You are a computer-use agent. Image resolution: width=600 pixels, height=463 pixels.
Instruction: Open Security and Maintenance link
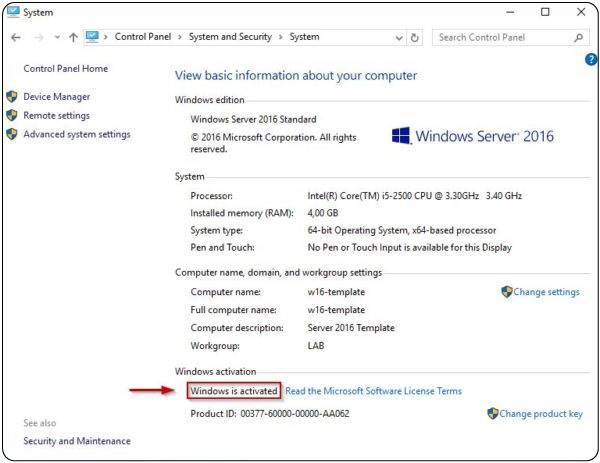[77, 441]
